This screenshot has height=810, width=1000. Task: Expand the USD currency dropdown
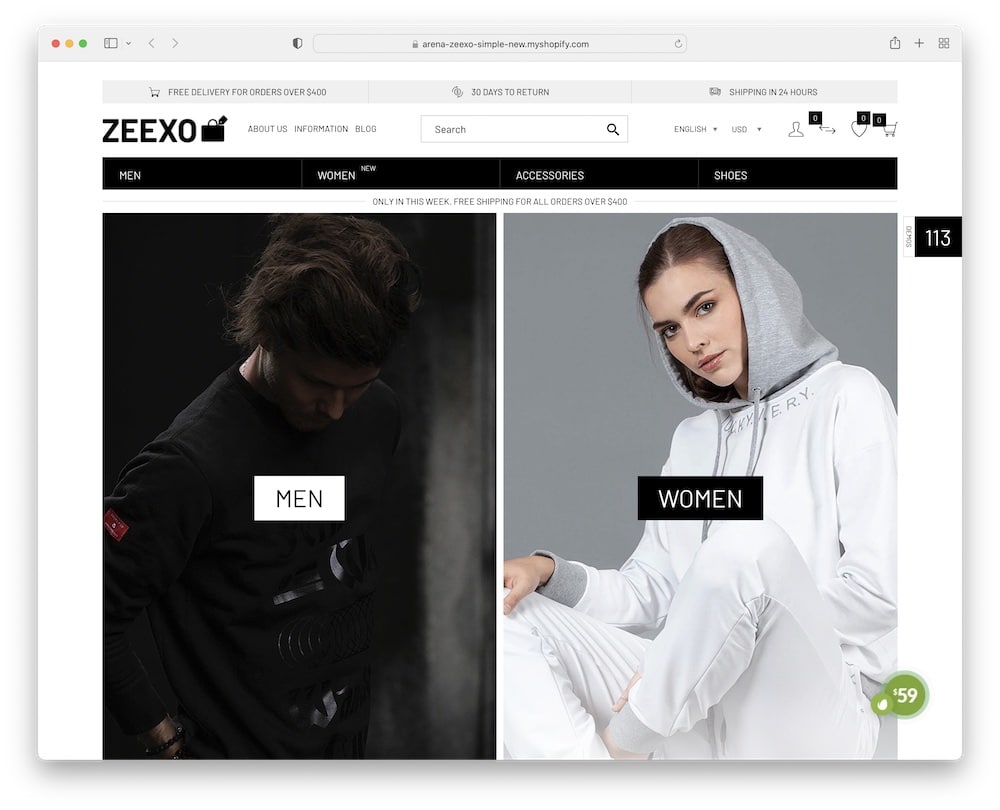(x=746, y=129)
